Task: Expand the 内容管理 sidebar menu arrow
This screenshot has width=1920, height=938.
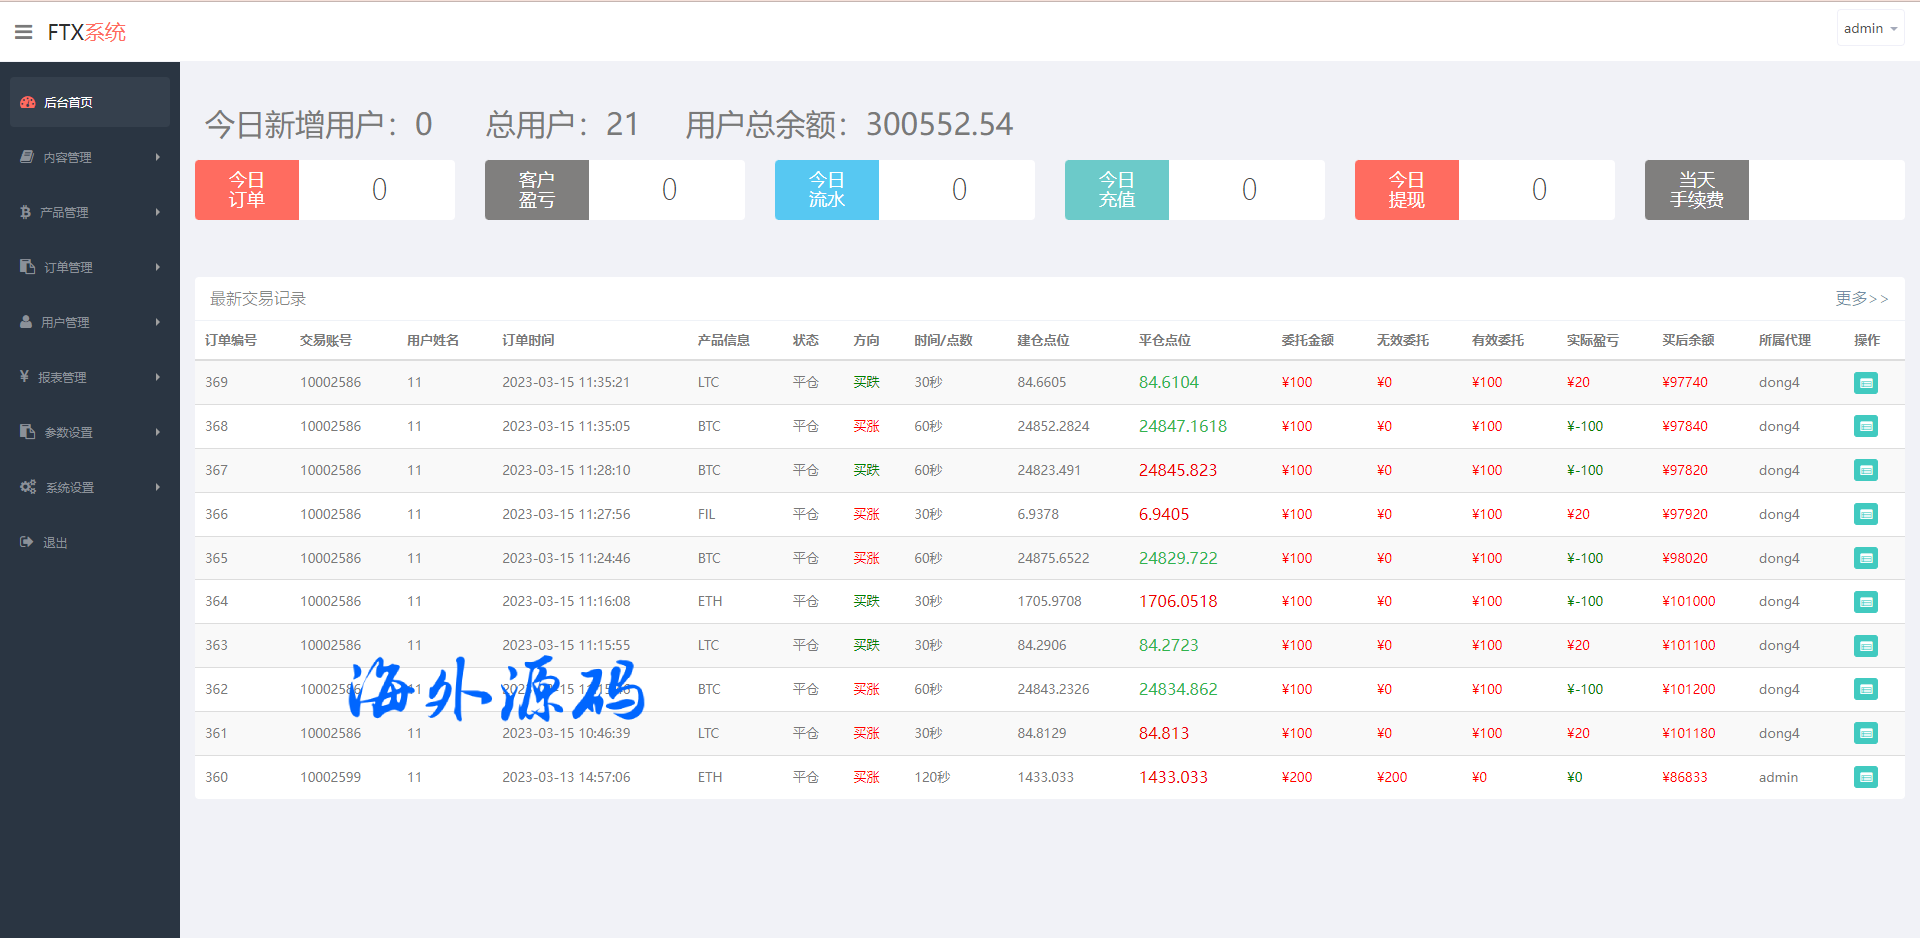Action: 158,157
